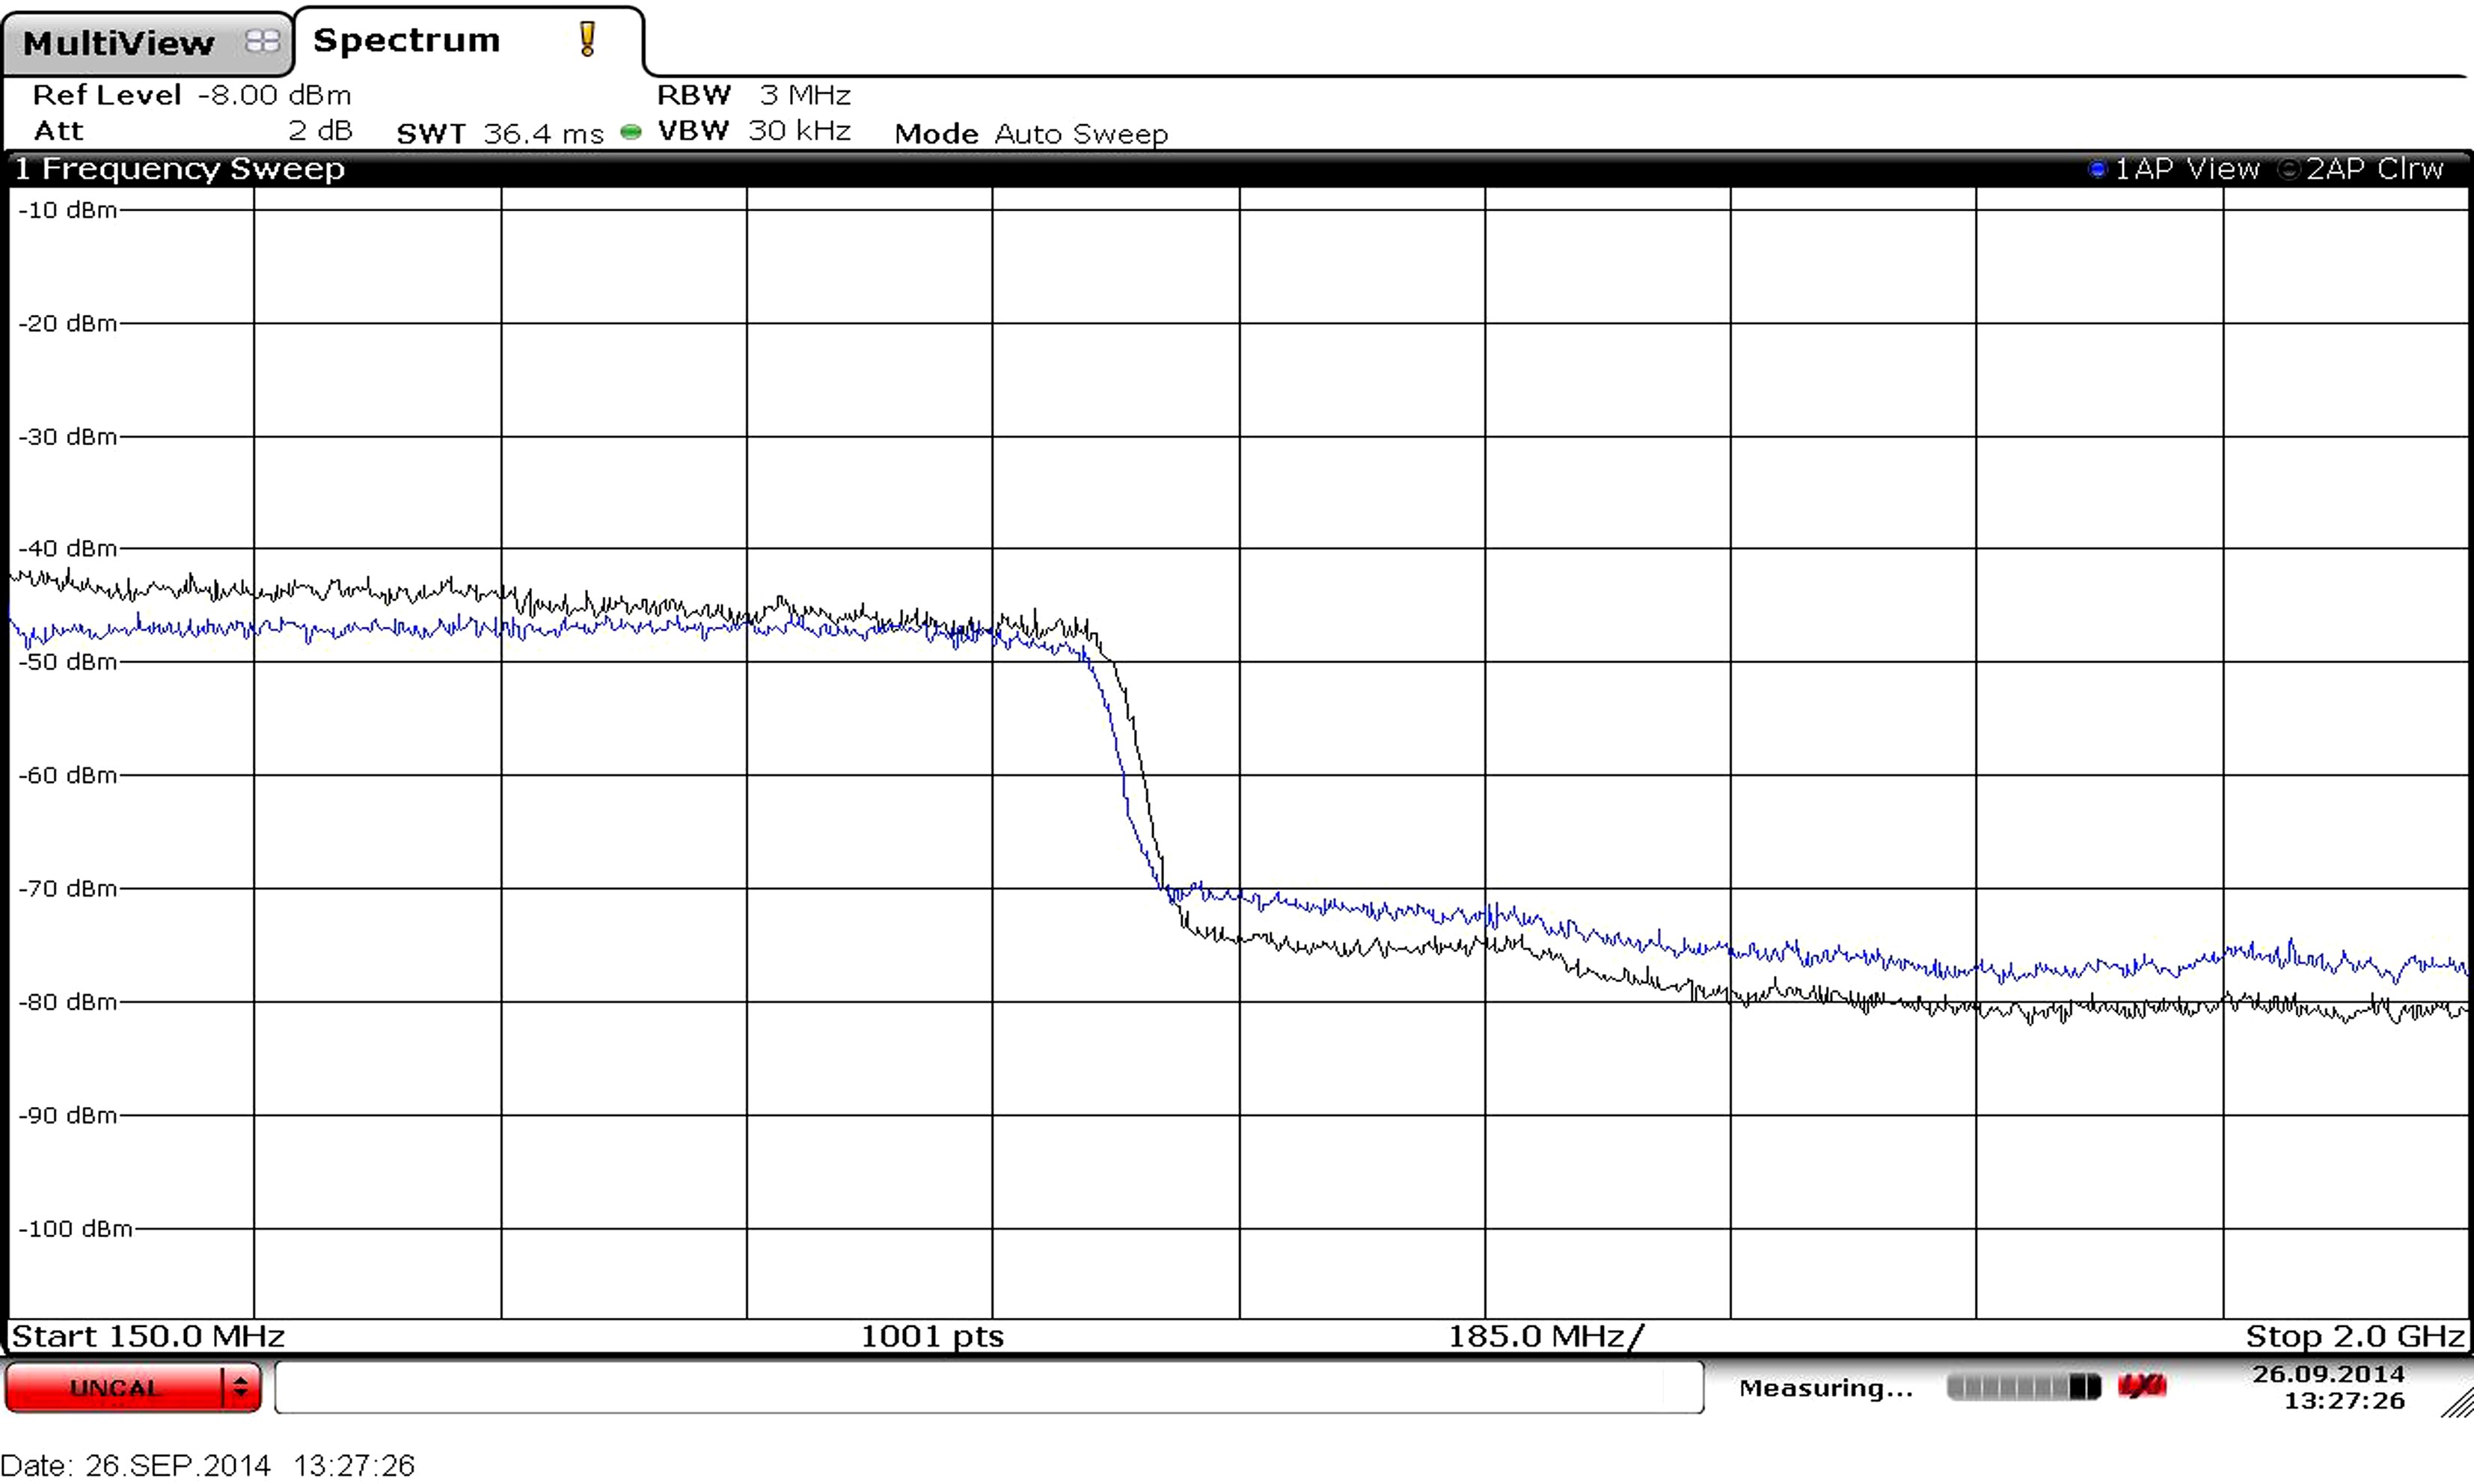Select the Spectrum tab
Screen dimensions: 2474x1484
point(406,40)
